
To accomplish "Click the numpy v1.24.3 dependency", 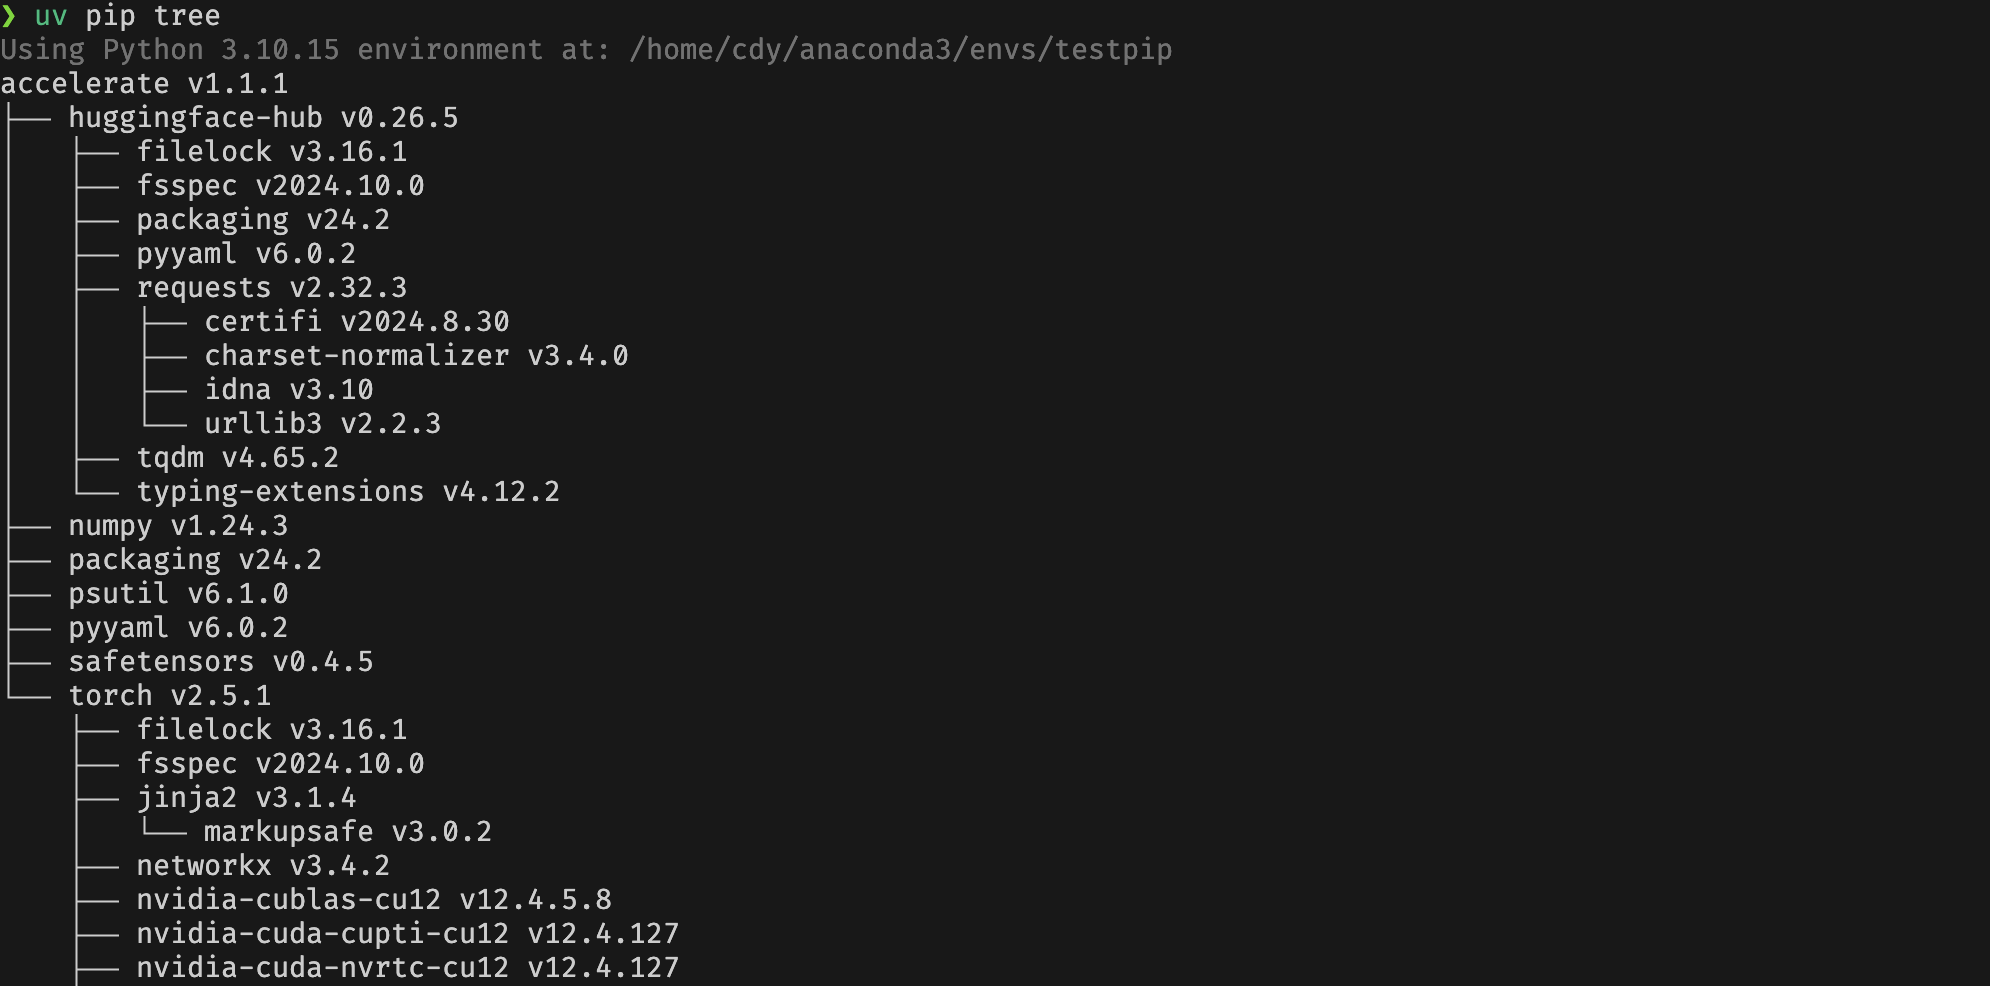I will point(178,526).
